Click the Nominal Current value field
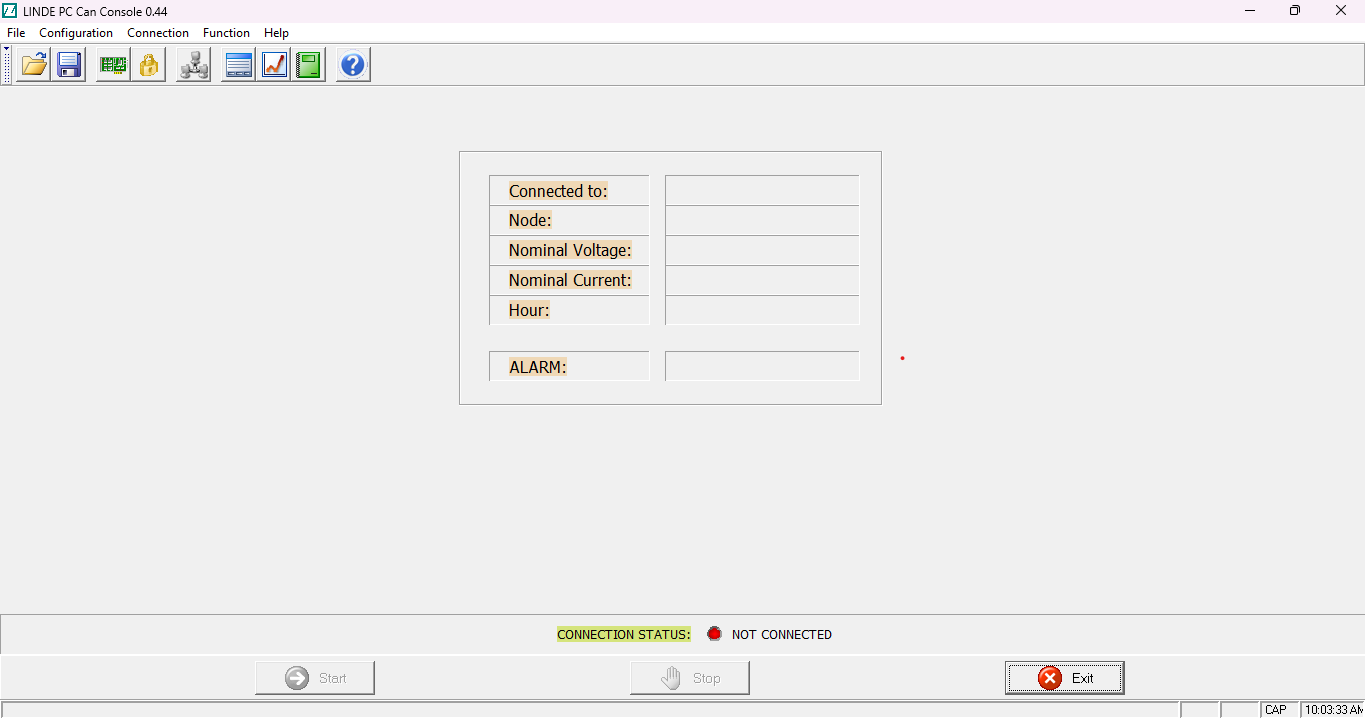Image resolution: width=1365 pixels, height=718 pixels. 762,281
